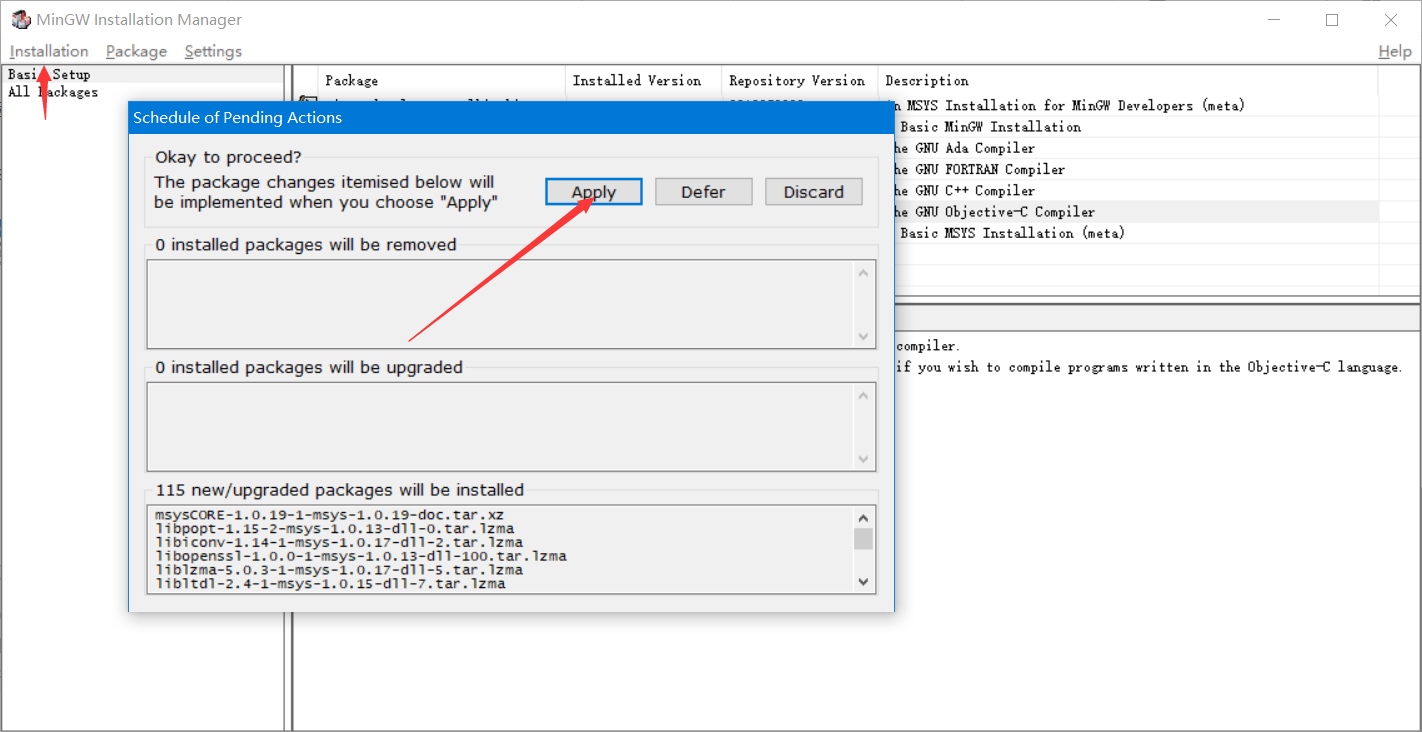The width and height of the screenshot is (1422, 732).
Task: Open the Settings menu
Action: coord(213,51)
